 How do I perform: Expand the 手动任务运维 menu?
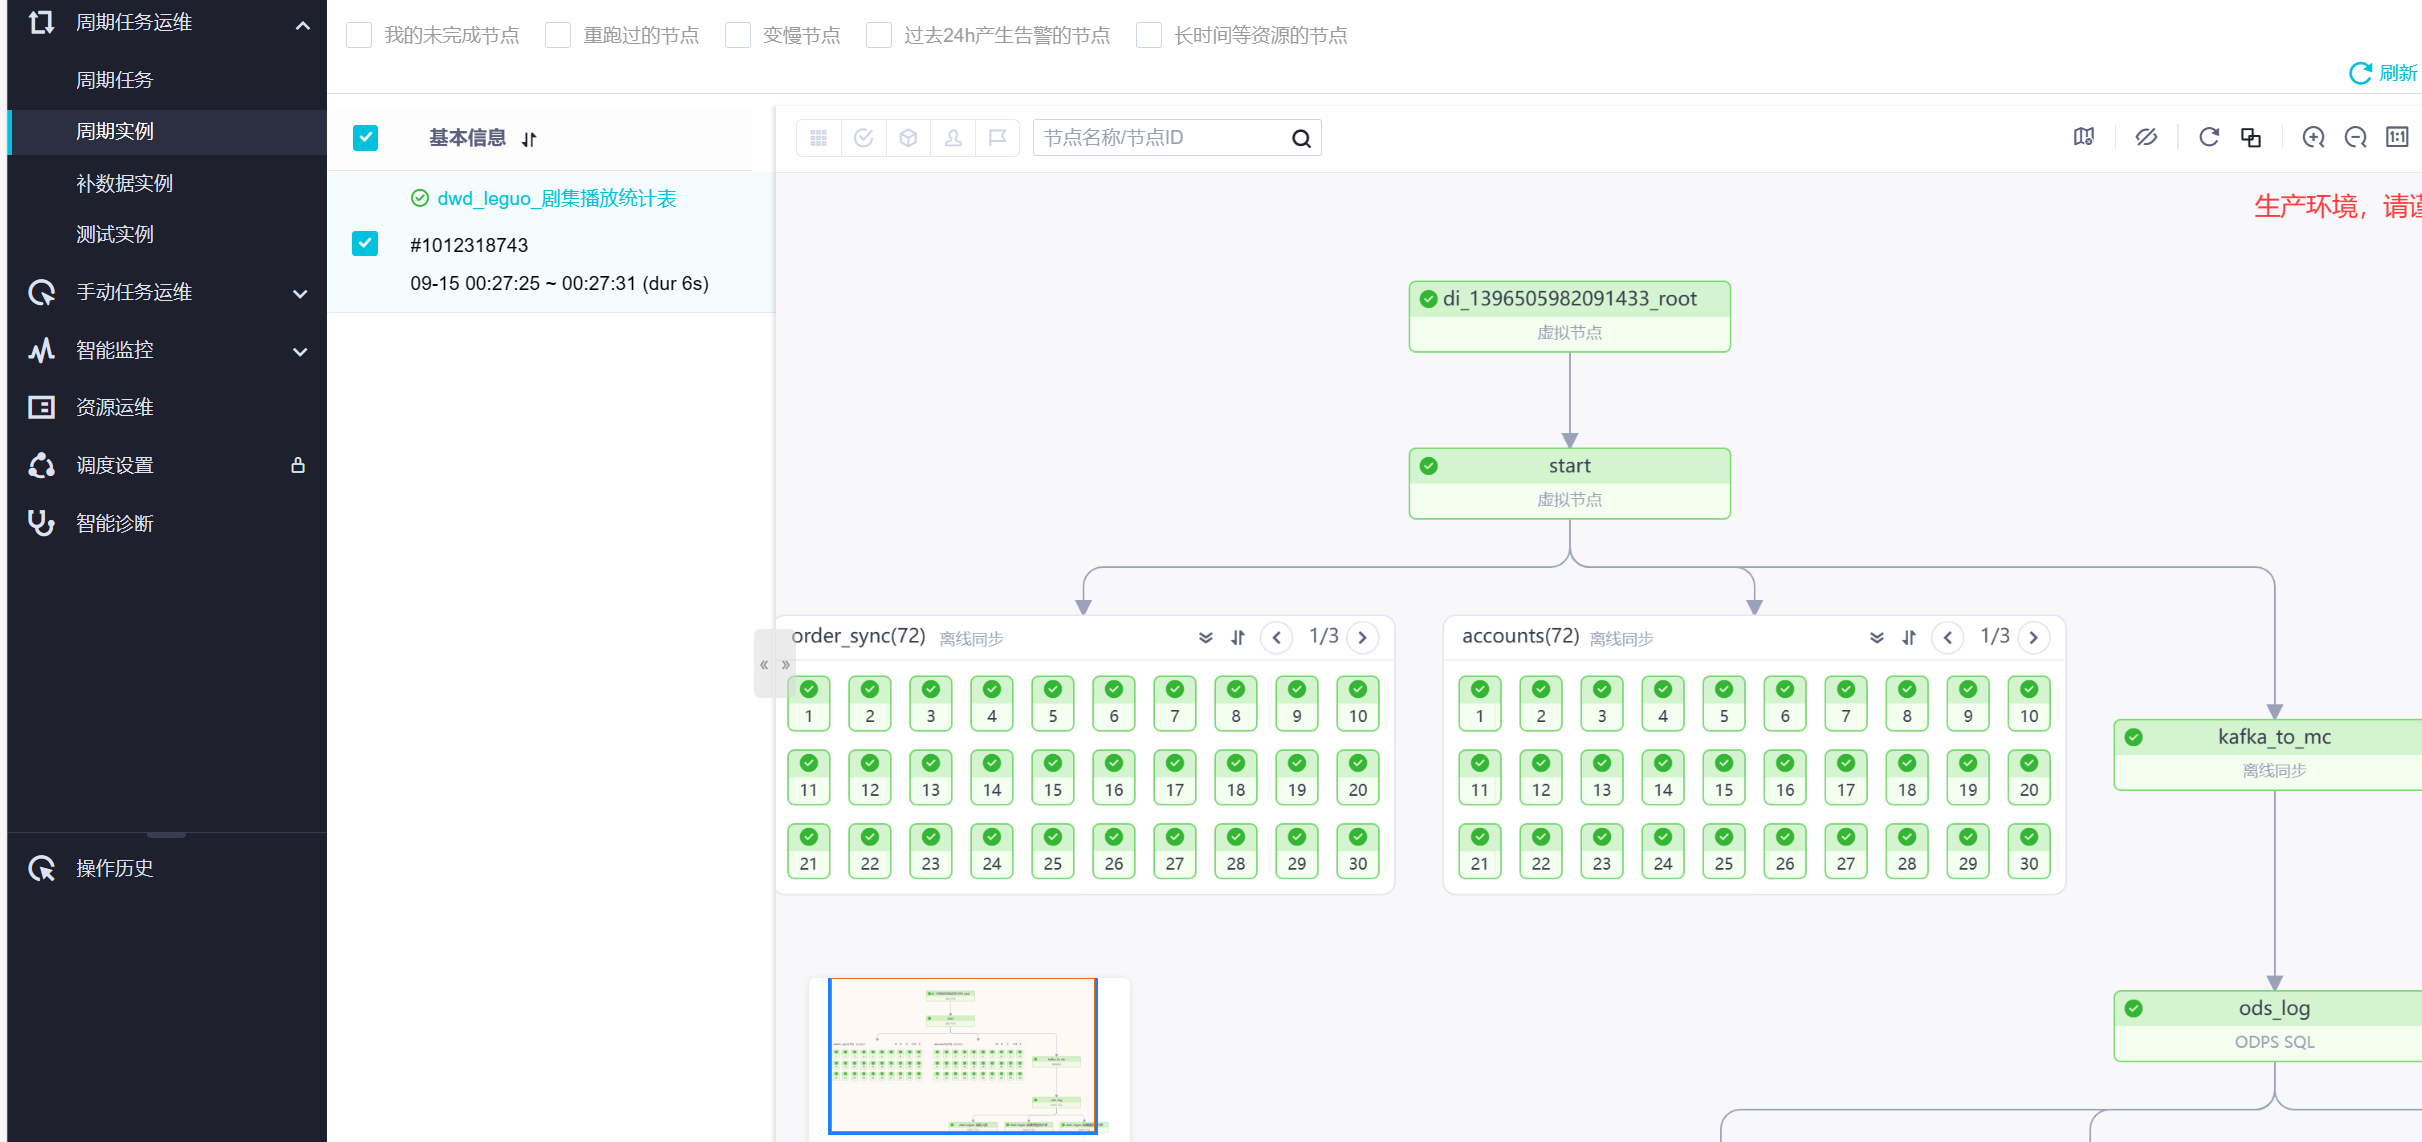(300, 293)
